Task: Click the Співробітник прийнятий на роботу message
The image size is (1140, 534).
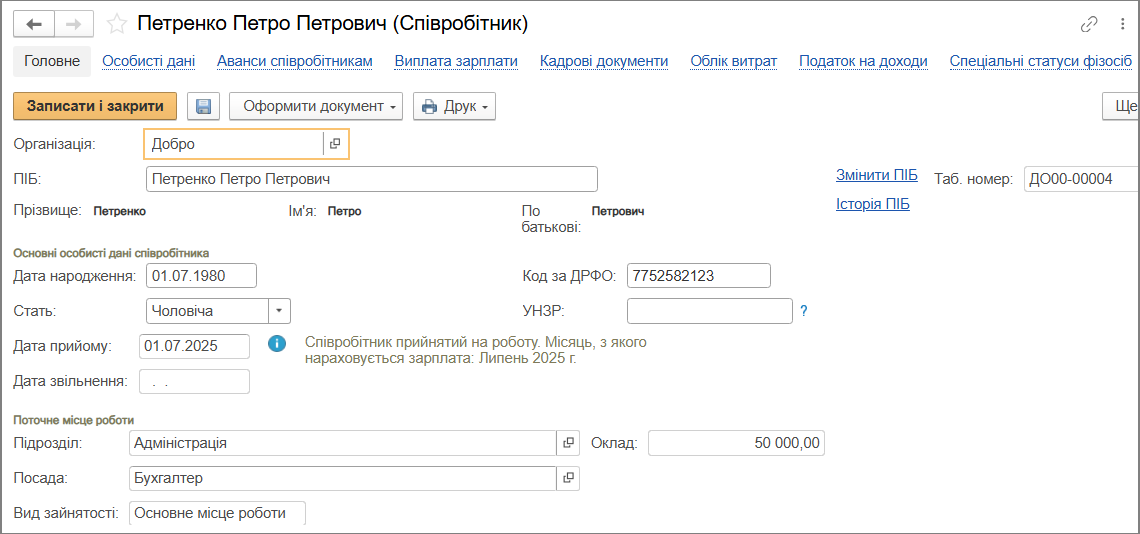Action: [x=475, y=350]
